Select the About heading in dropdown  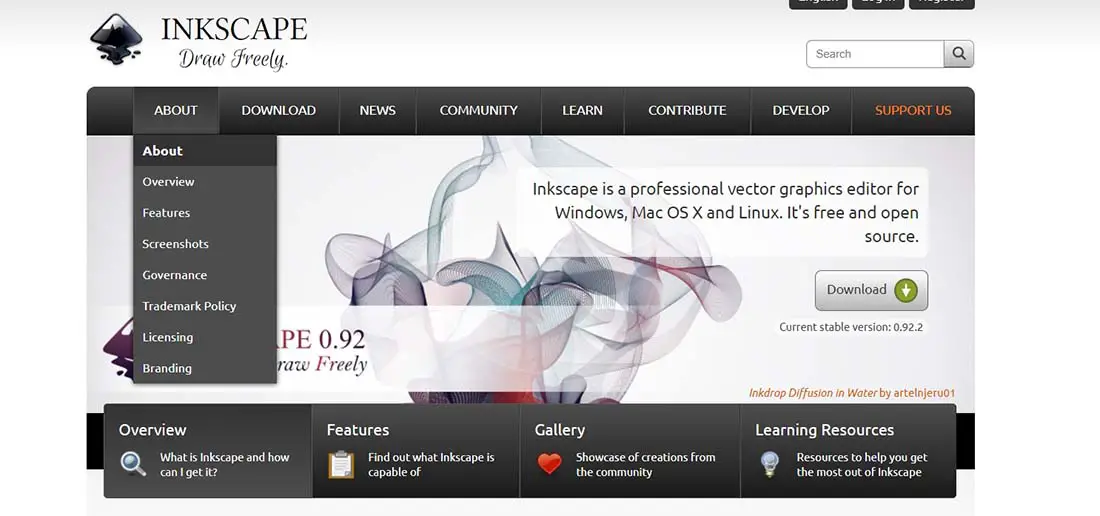(x=205, y=151)
